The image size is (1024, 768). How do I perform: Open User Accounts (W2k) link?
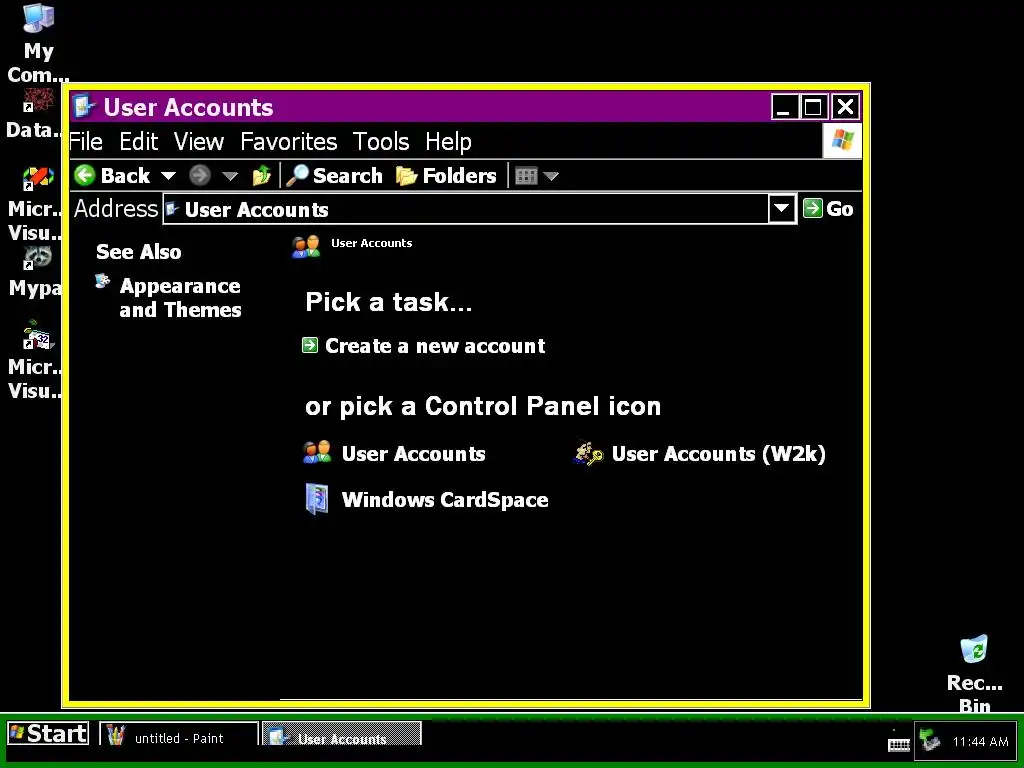[718, 454]
